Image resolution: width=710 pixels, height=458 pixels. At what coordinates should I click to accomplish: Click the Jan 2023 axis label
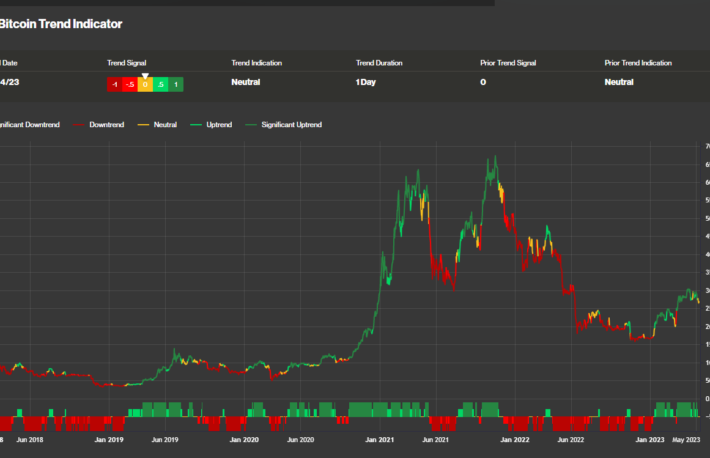pos(650,439)
